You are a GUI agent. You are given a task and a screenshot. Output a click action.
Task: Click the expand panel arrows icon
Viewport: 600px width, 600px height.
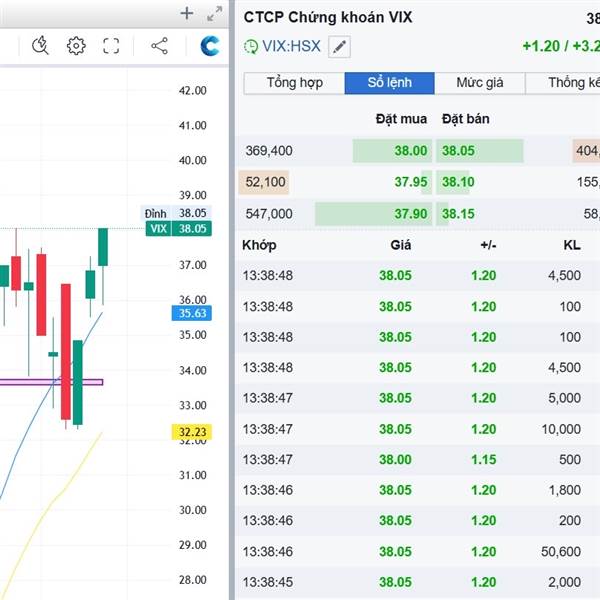(215, 14)
